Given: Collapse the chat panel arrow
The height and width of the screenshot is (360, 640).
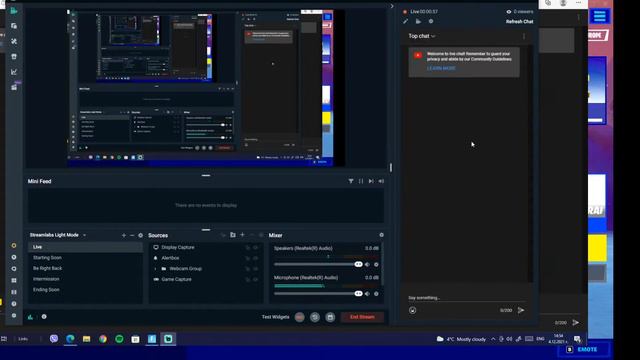Looking at the screenshot, I should pos(392,6).
